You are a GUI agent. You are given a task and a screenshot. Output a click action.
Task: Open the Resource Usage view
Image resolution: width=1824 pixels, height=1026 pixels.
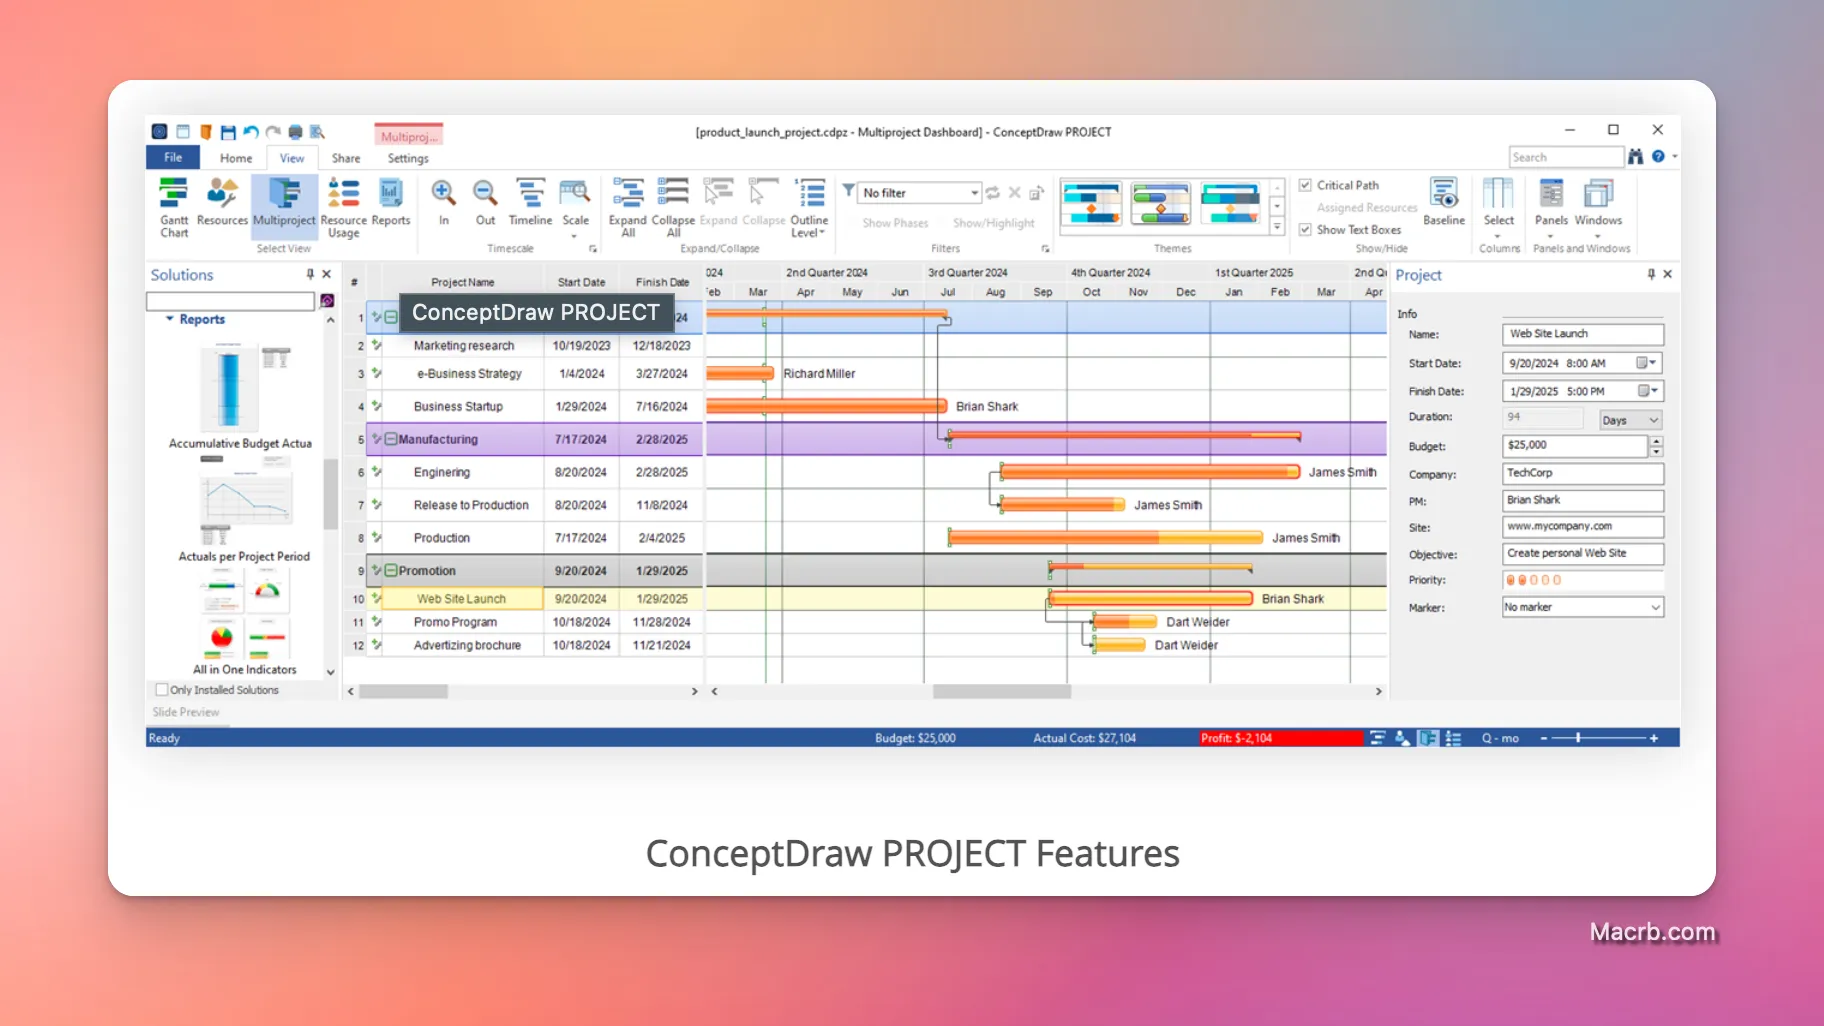coord(343,208)
